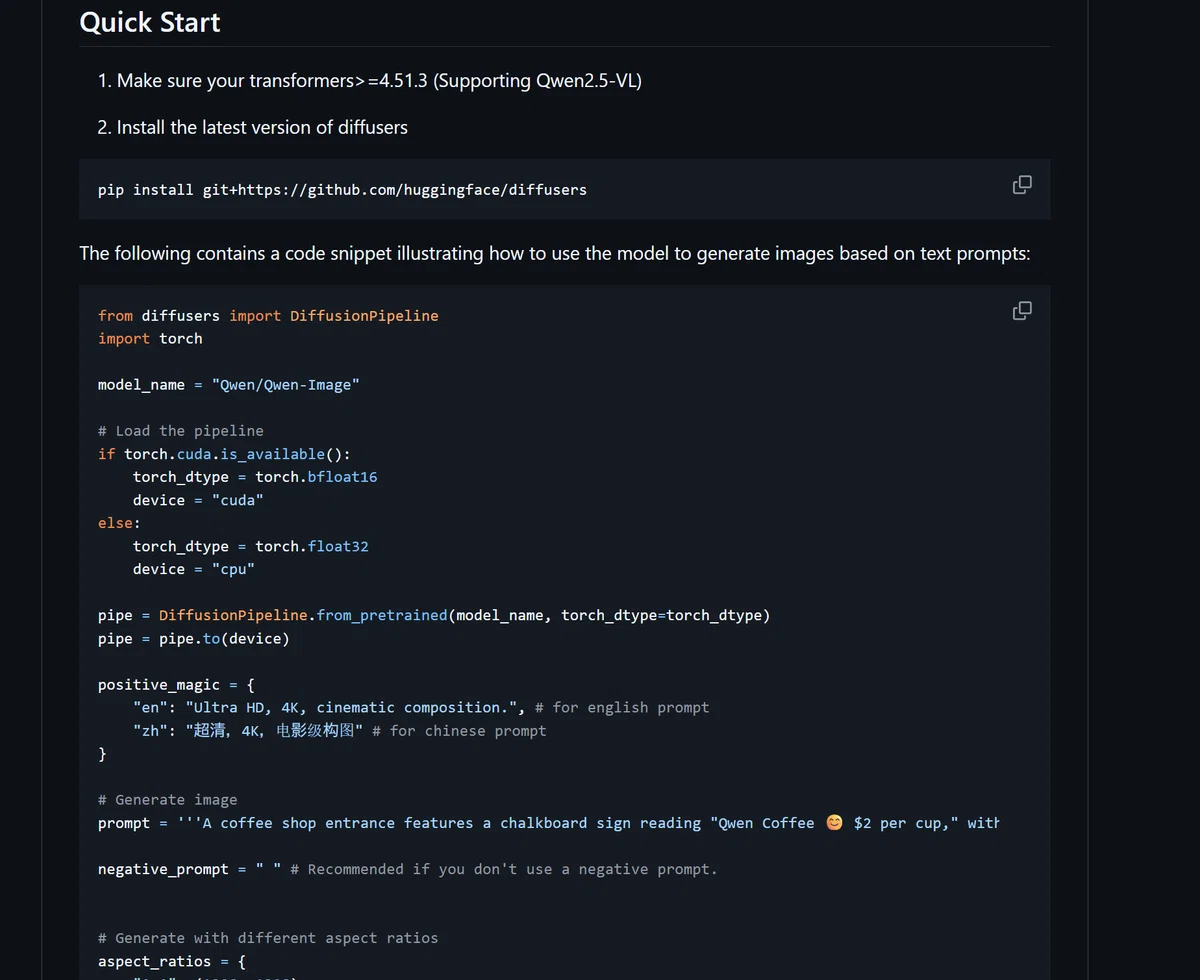Image resolution: width=1200 pixels, height=980 pixels.
Task: Click the 'if torch.cuda.is_available():' line
Action: click(x=225, y=453)
